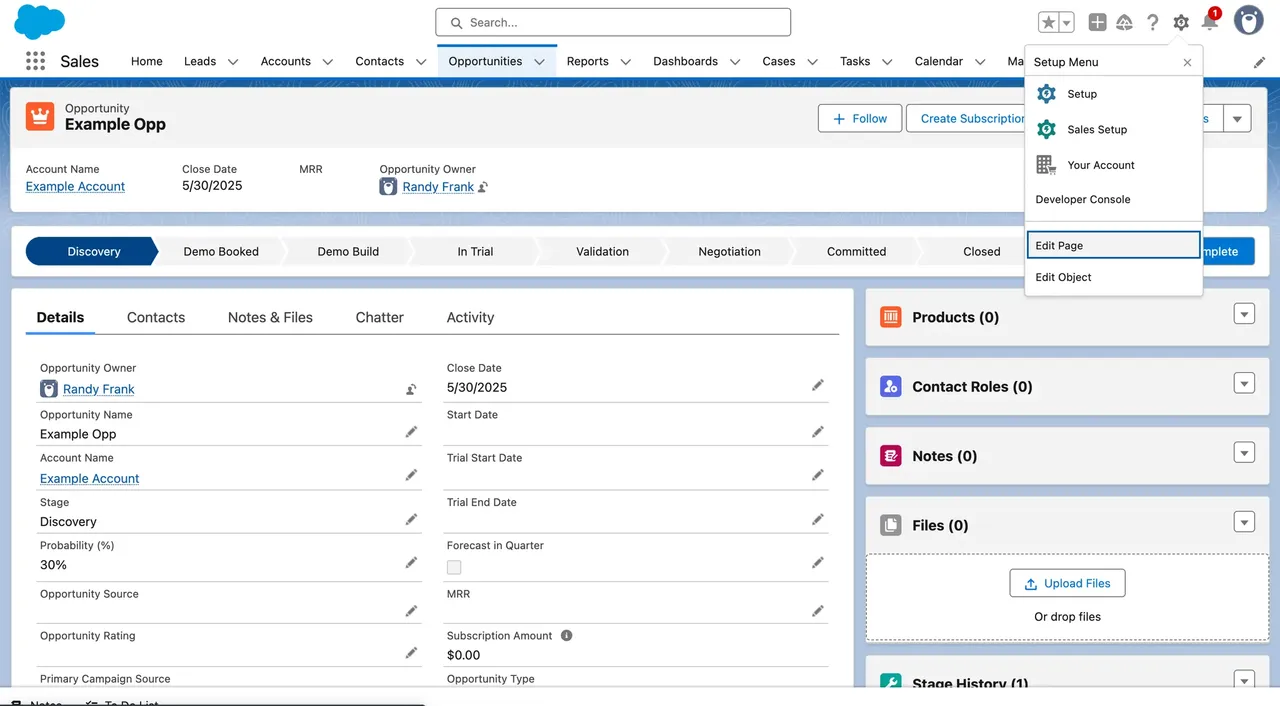
Task: Expand the Dashboards nav dropdown
Action: click(735, 62)
